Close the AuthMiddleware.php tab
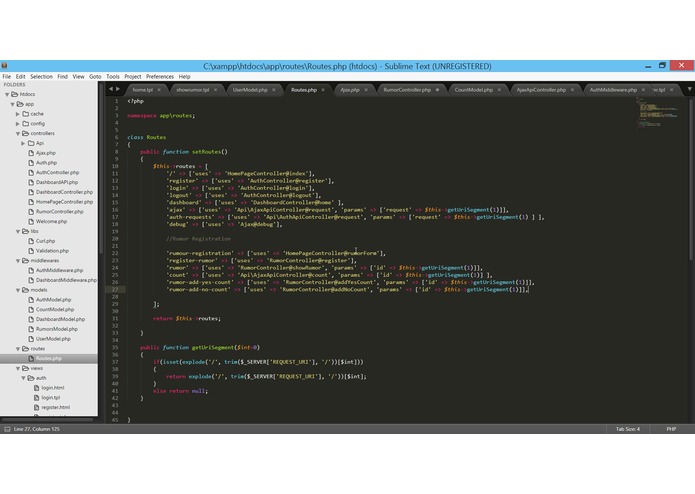Screen dimensions: 695x494 point(644,90)
